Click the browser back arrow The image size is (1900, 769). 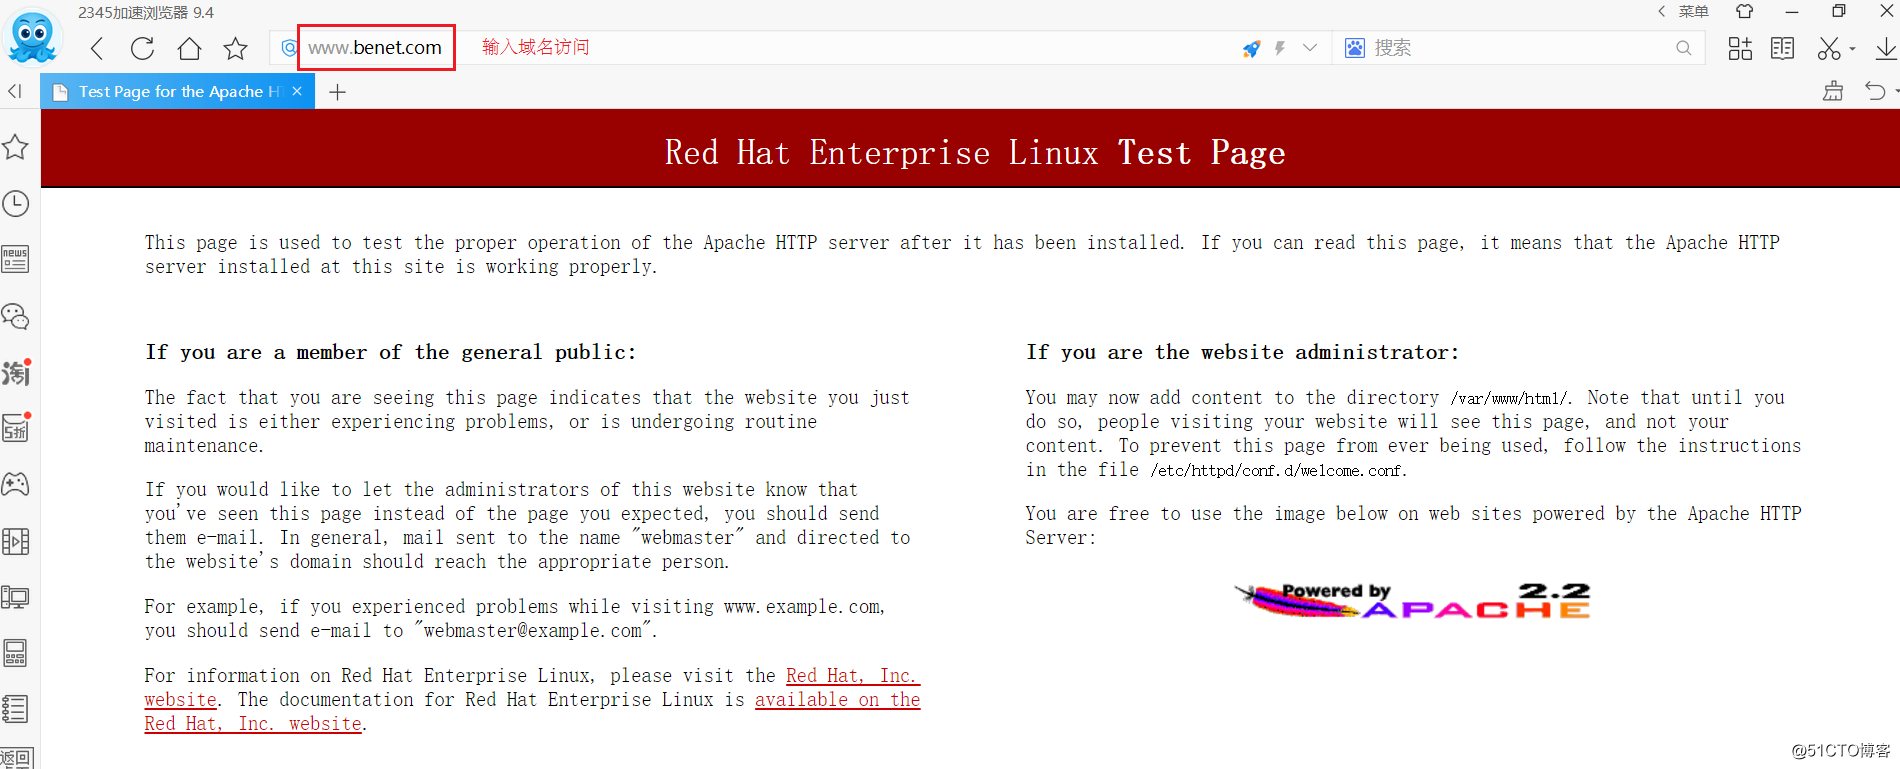pos(97,48)
